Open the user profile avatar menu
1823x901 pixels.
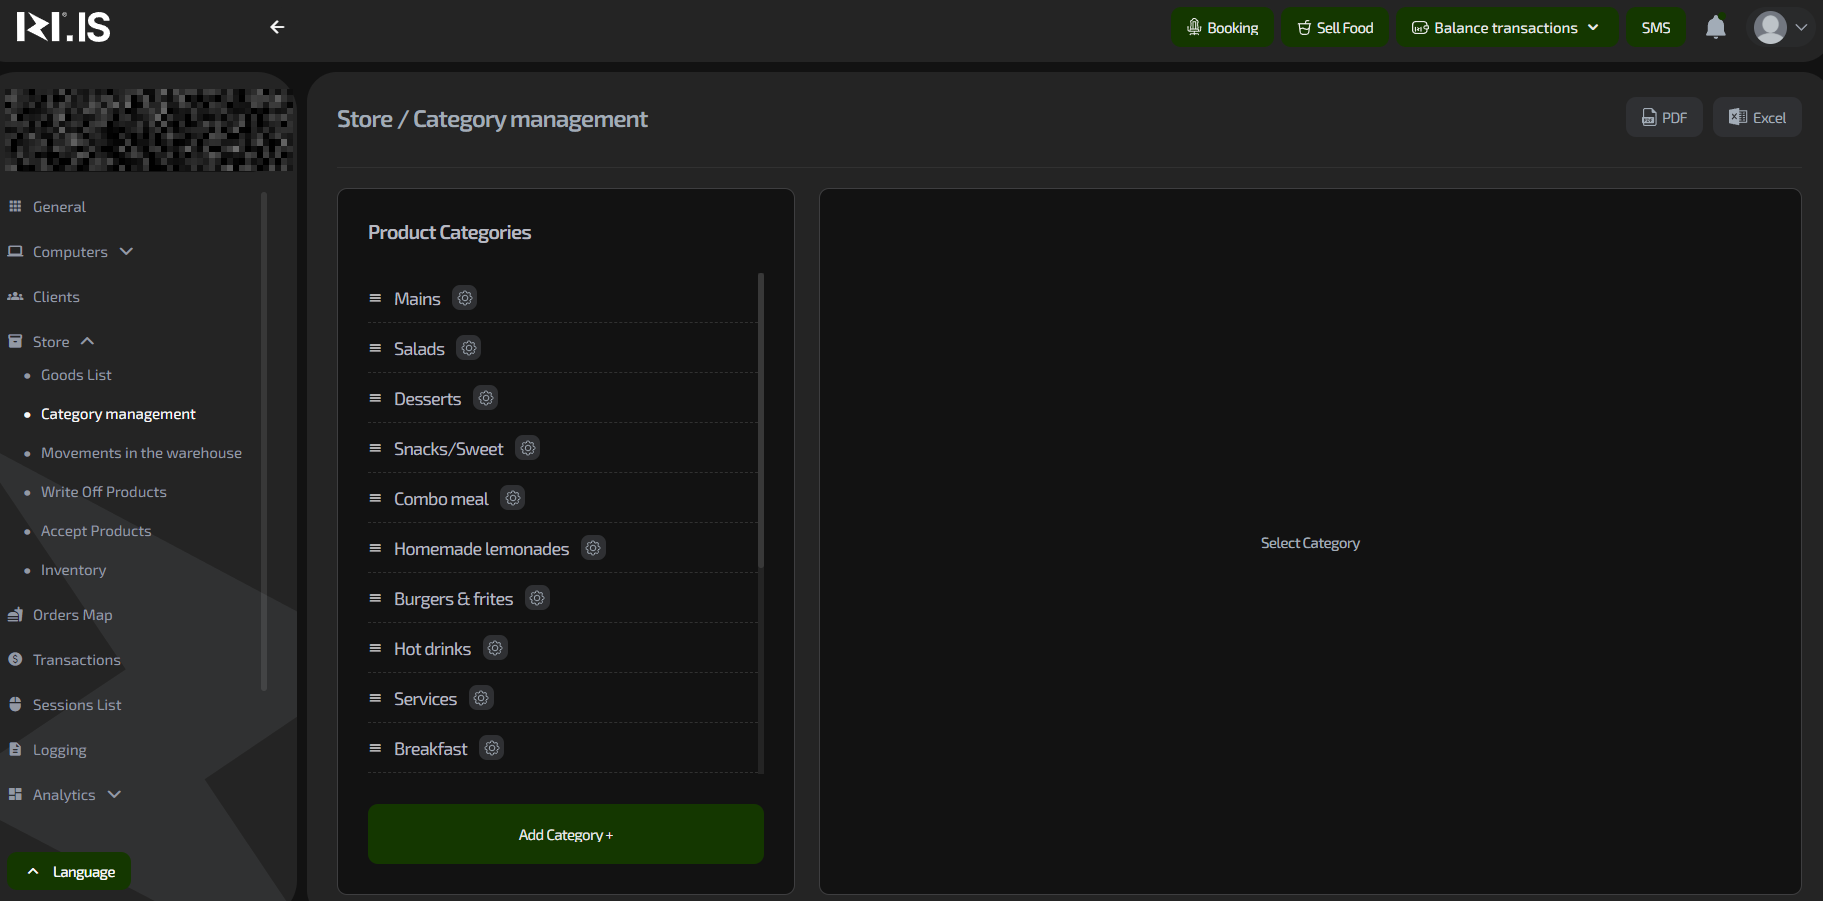pyautogui.click(x=1780, y=27)
